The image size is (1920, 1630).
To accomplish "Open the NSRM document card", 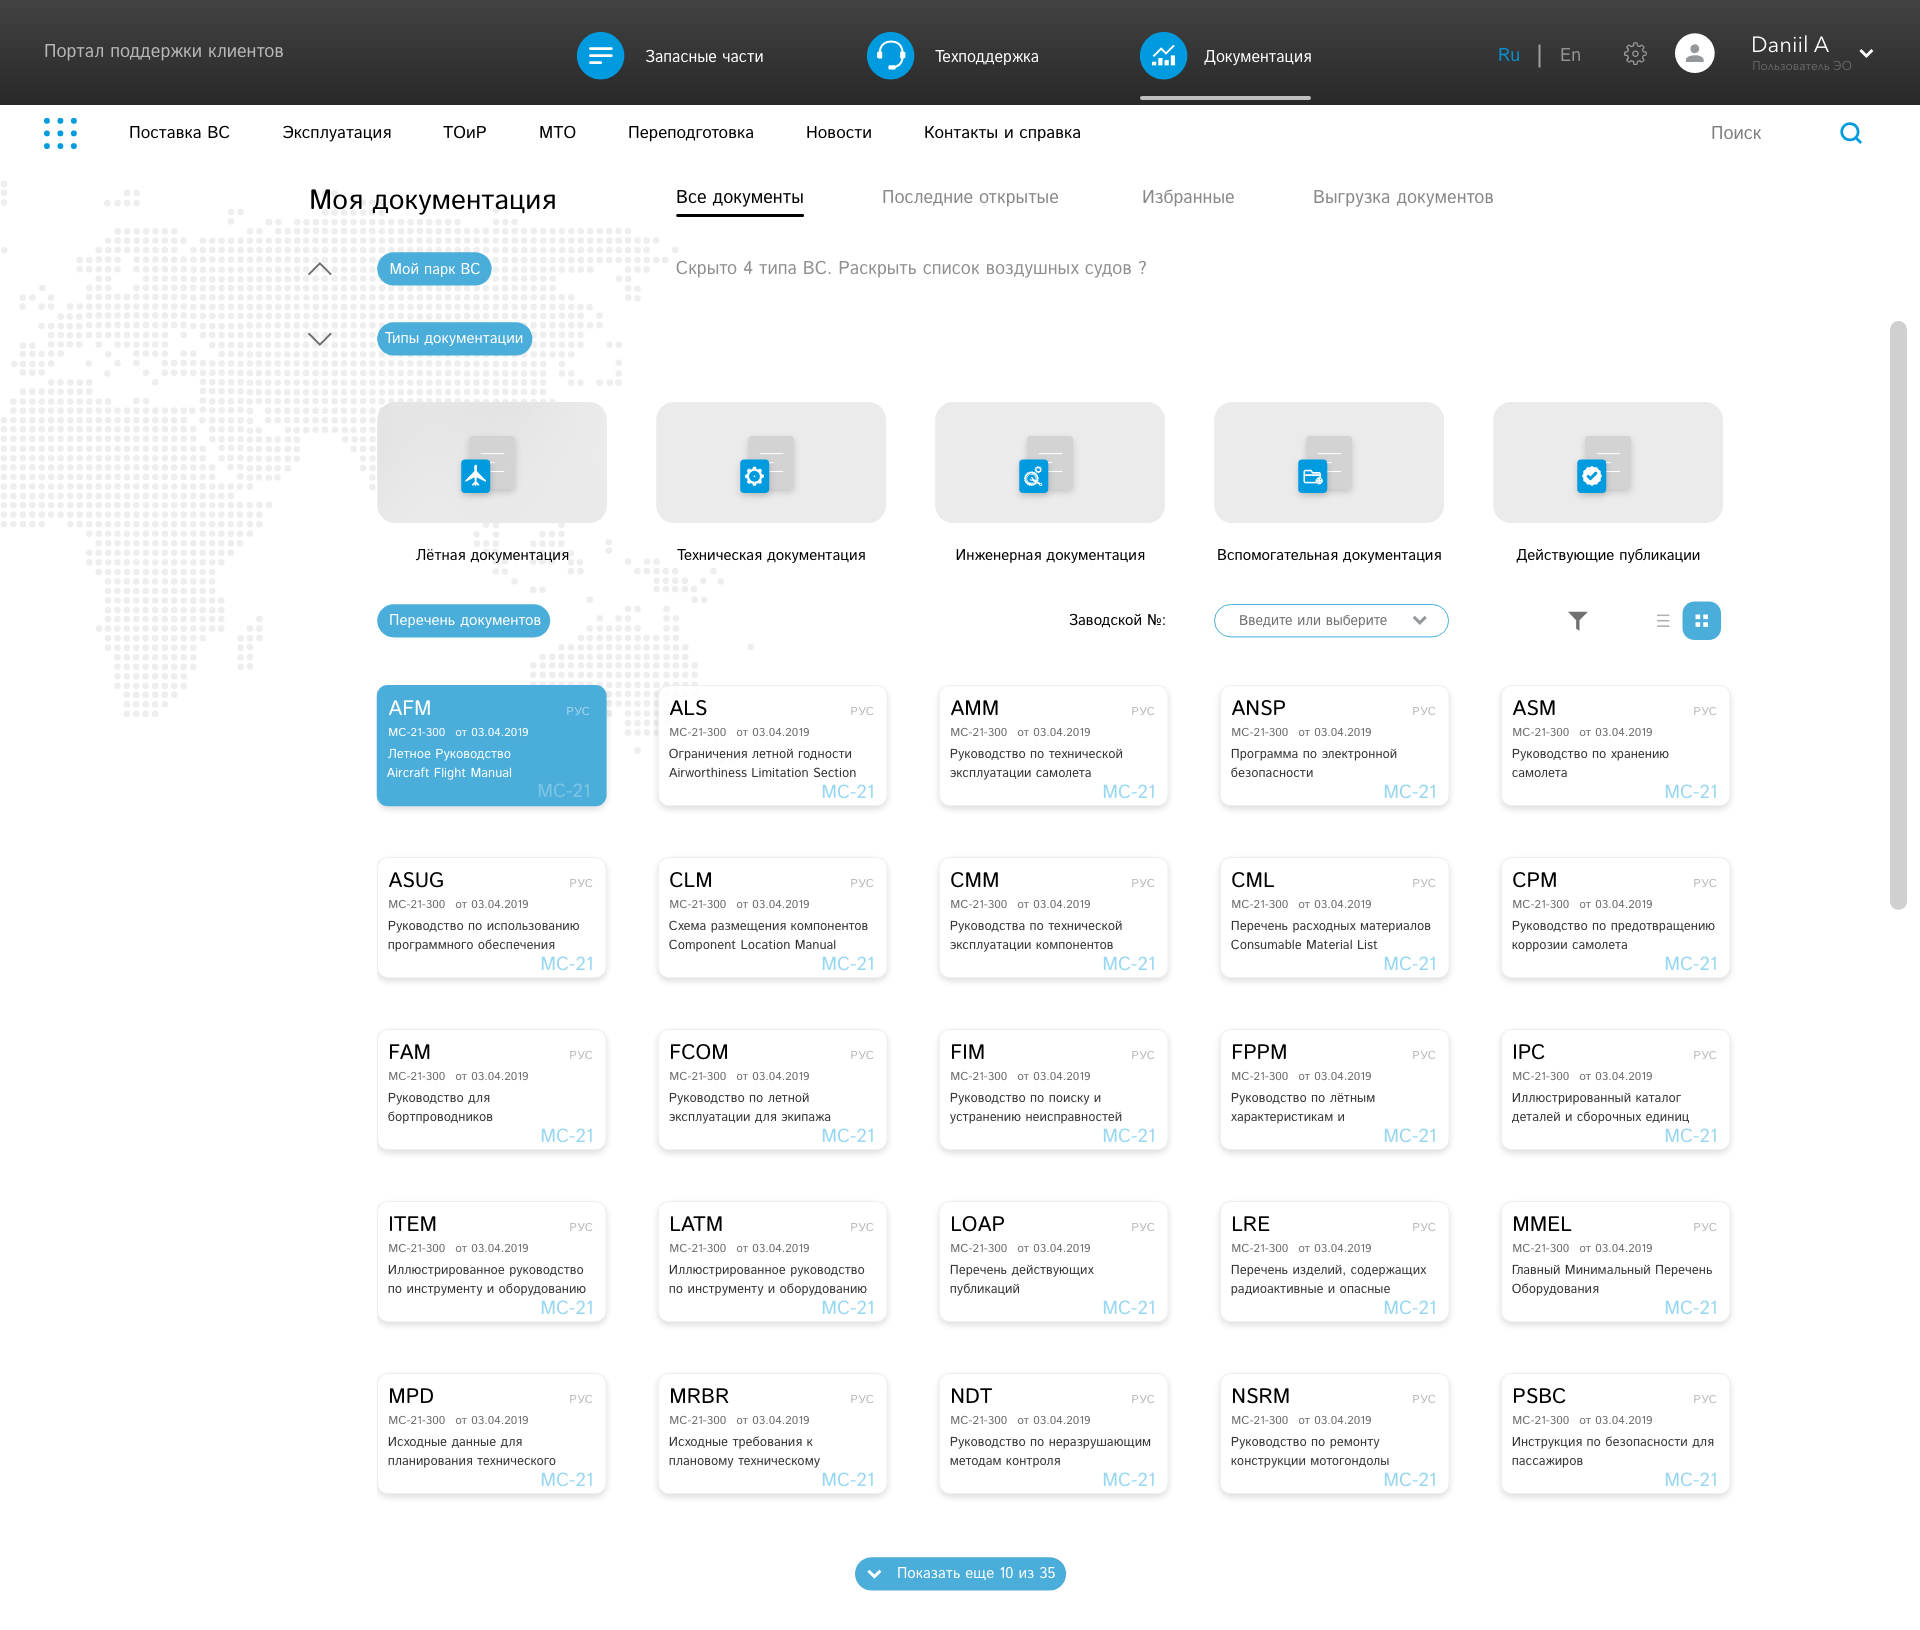I will (x=1334, y=1433).
